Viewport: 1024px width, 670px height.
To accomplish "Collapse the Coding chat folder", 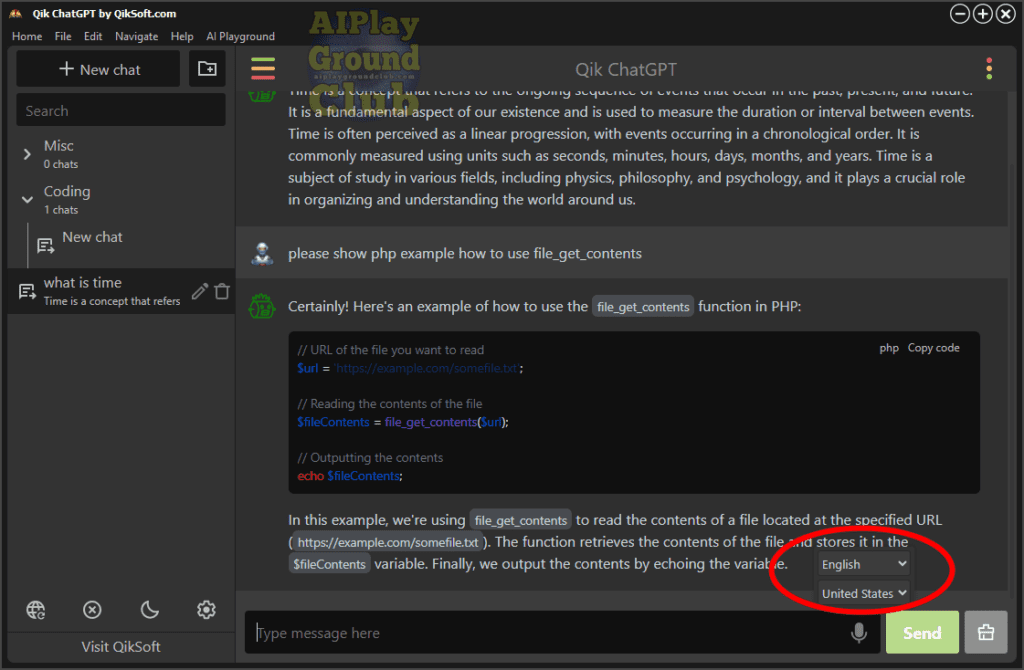I will click(x=27, y=200).
